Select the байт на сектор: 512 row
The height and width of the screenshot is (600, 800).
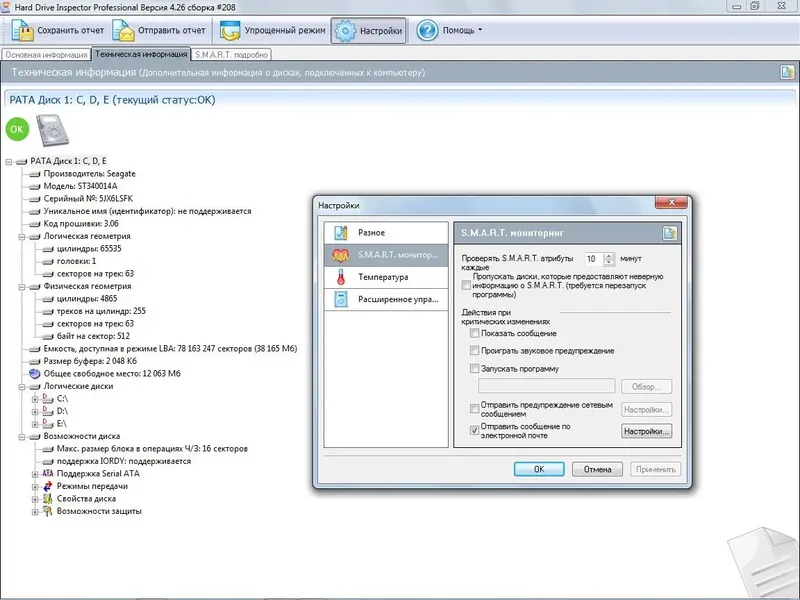coord(93,336)
